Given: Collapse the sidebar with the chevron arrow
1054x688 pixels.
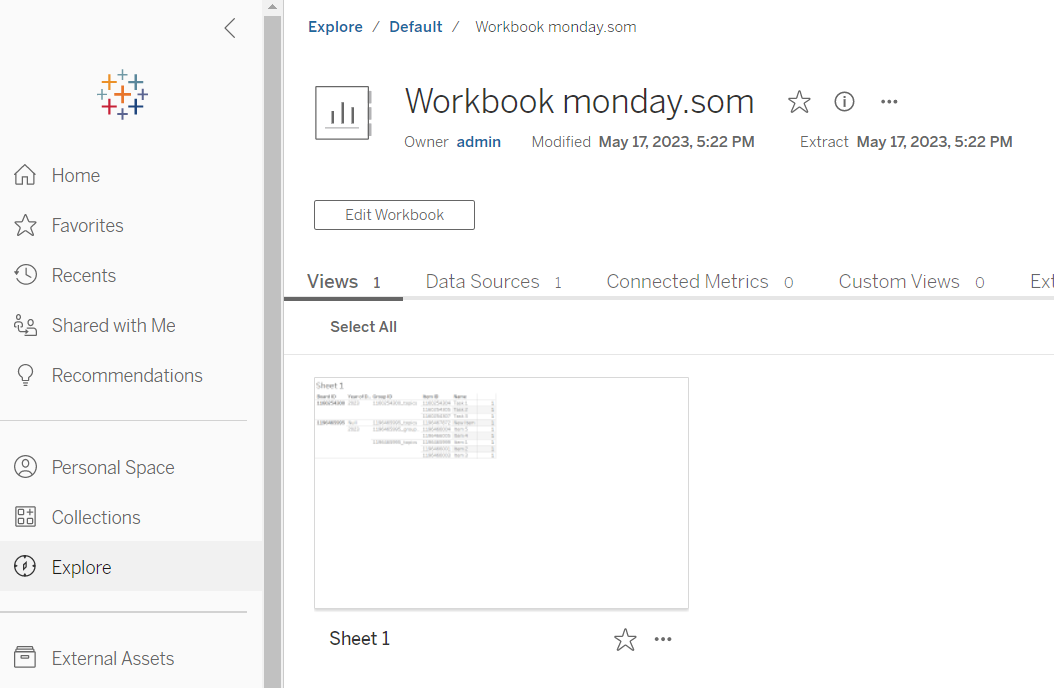Looking at the screenshot, I should 230,28.
